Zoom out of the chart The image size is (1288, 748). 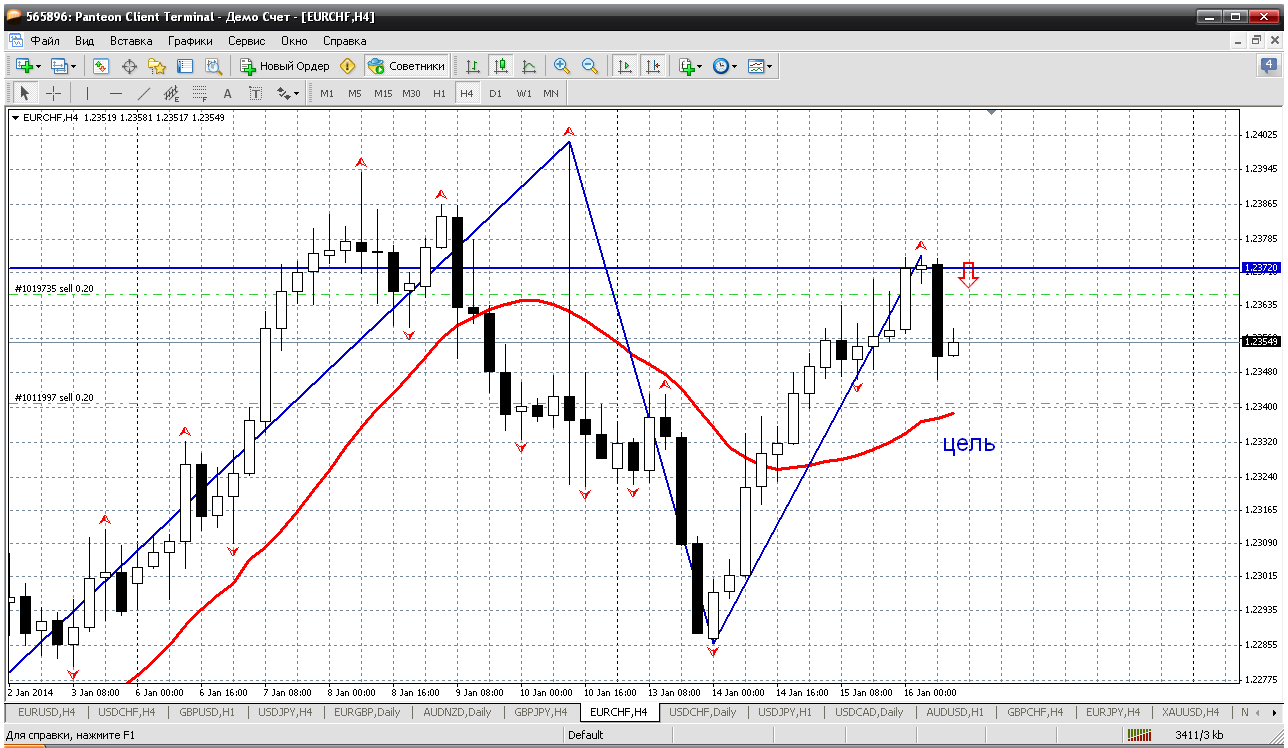(590, 66)
